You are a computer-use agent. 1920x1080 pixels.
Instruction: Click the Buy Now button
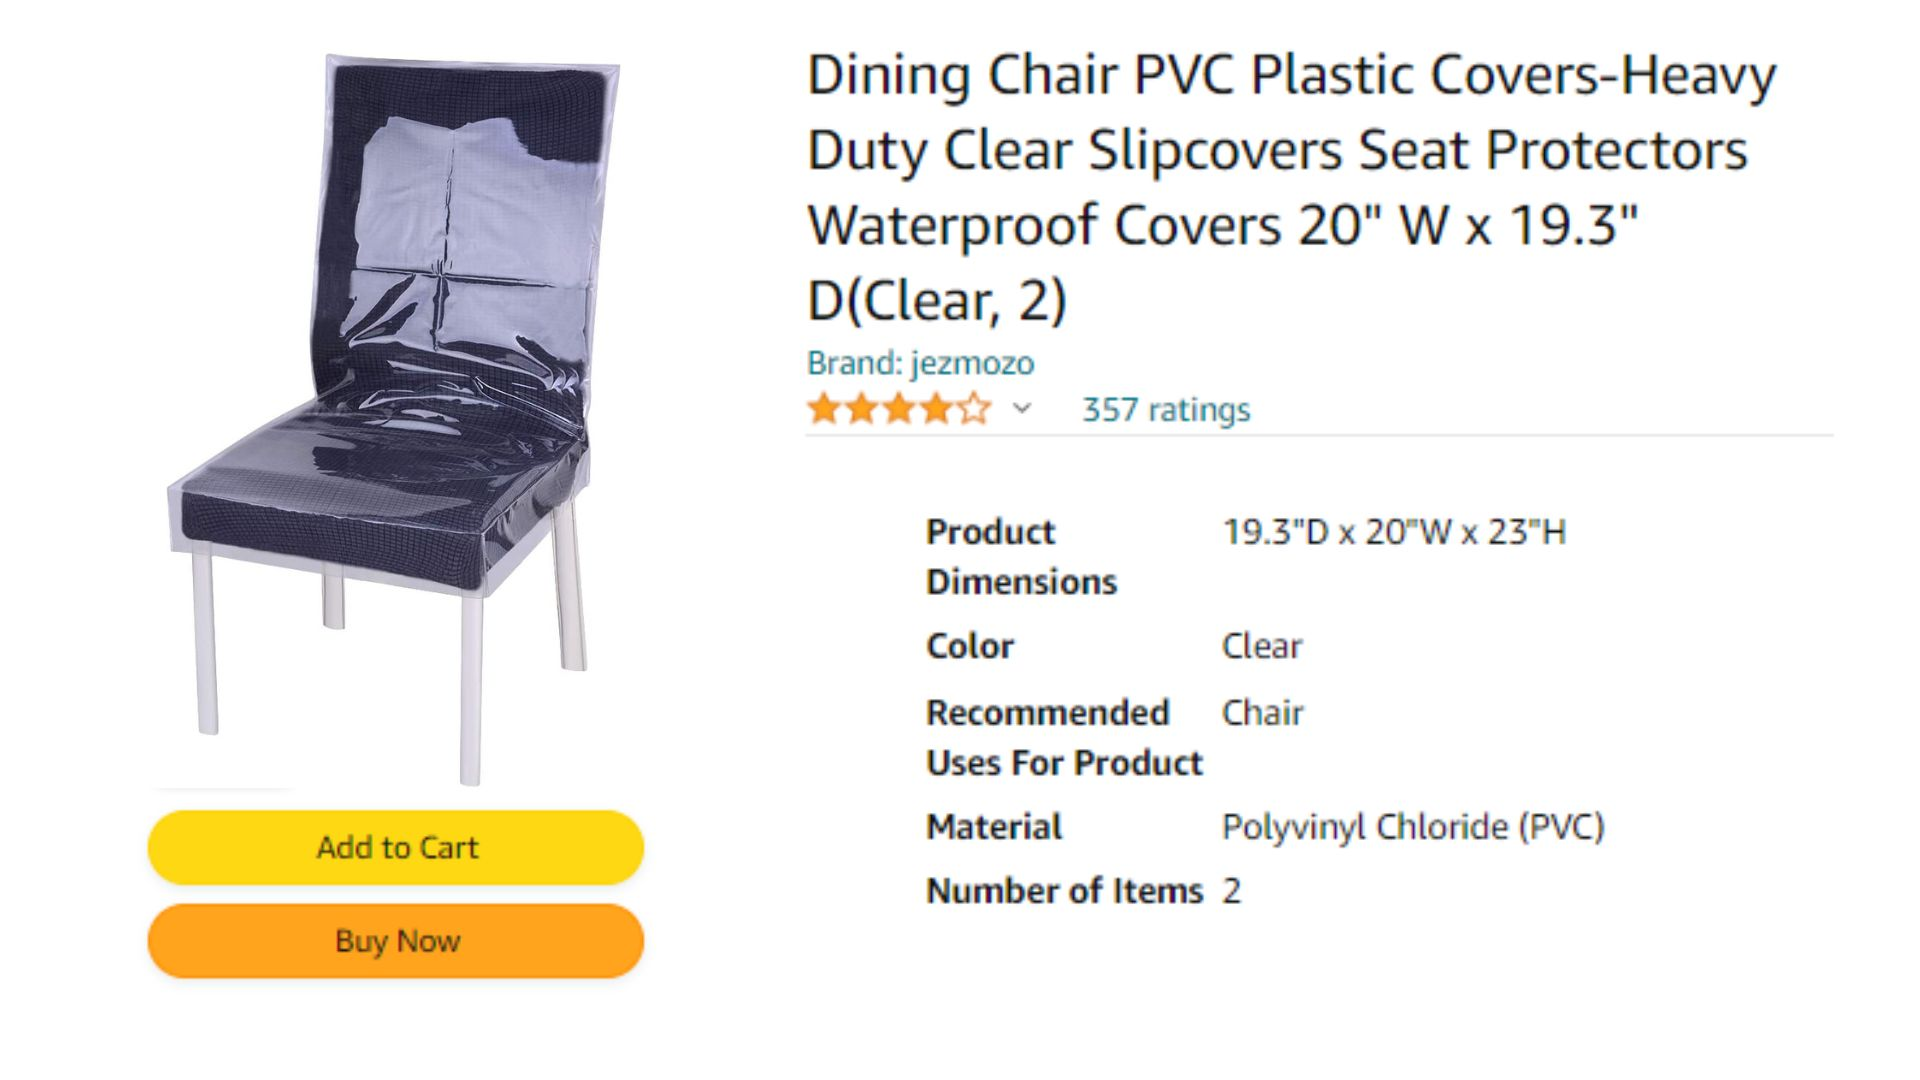pos(396,941)
